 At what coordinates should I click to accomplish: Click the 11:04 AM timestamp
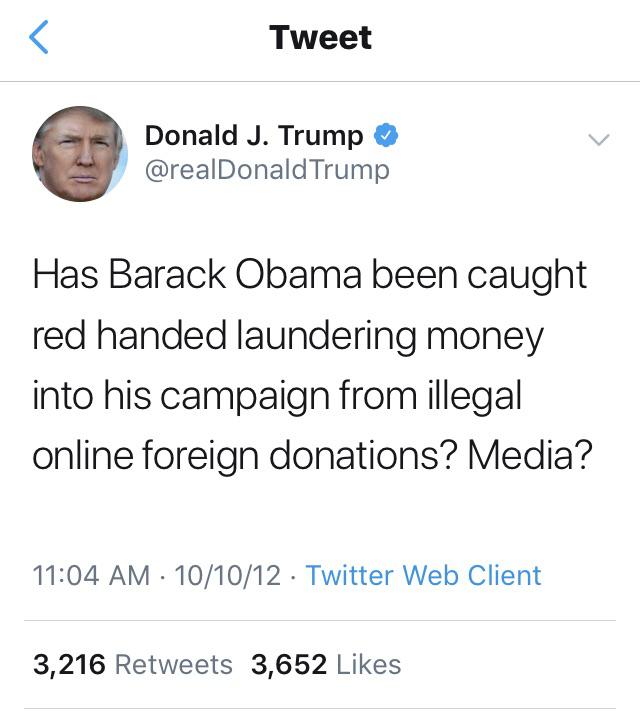[x=91, y=575]
